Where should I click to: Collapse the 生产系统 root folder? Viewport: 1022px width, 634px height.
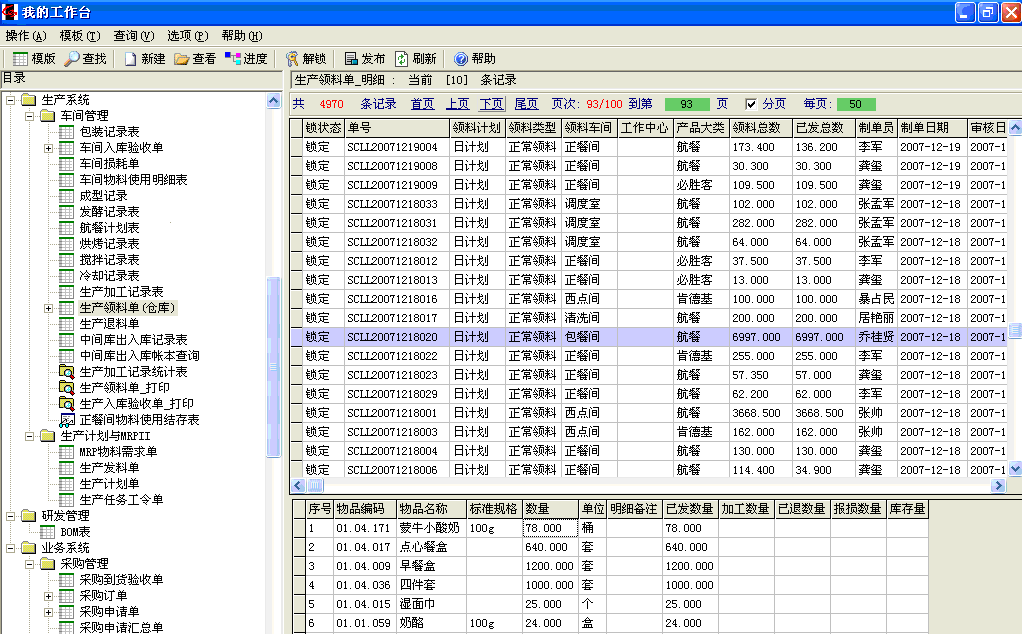click(x=11, y=100)
